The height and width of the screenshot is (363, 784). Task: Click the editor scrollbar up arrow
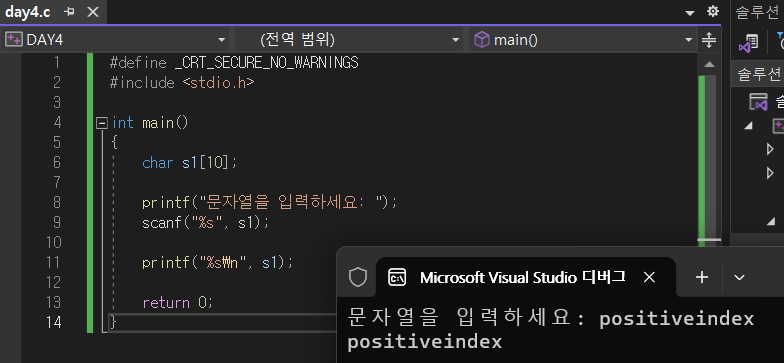(x=709, y=64)
